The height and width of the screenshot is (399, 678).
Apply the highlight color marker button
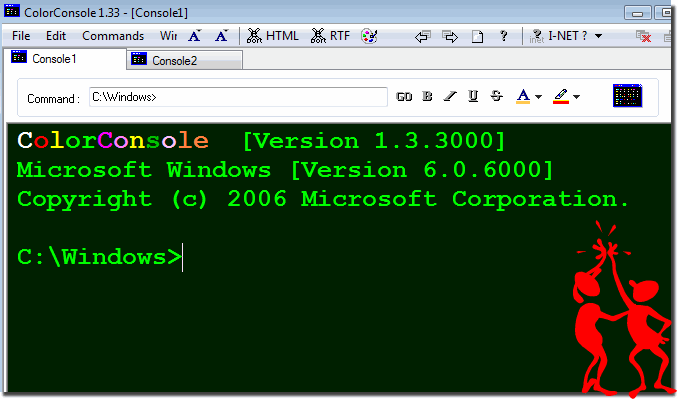561,96
